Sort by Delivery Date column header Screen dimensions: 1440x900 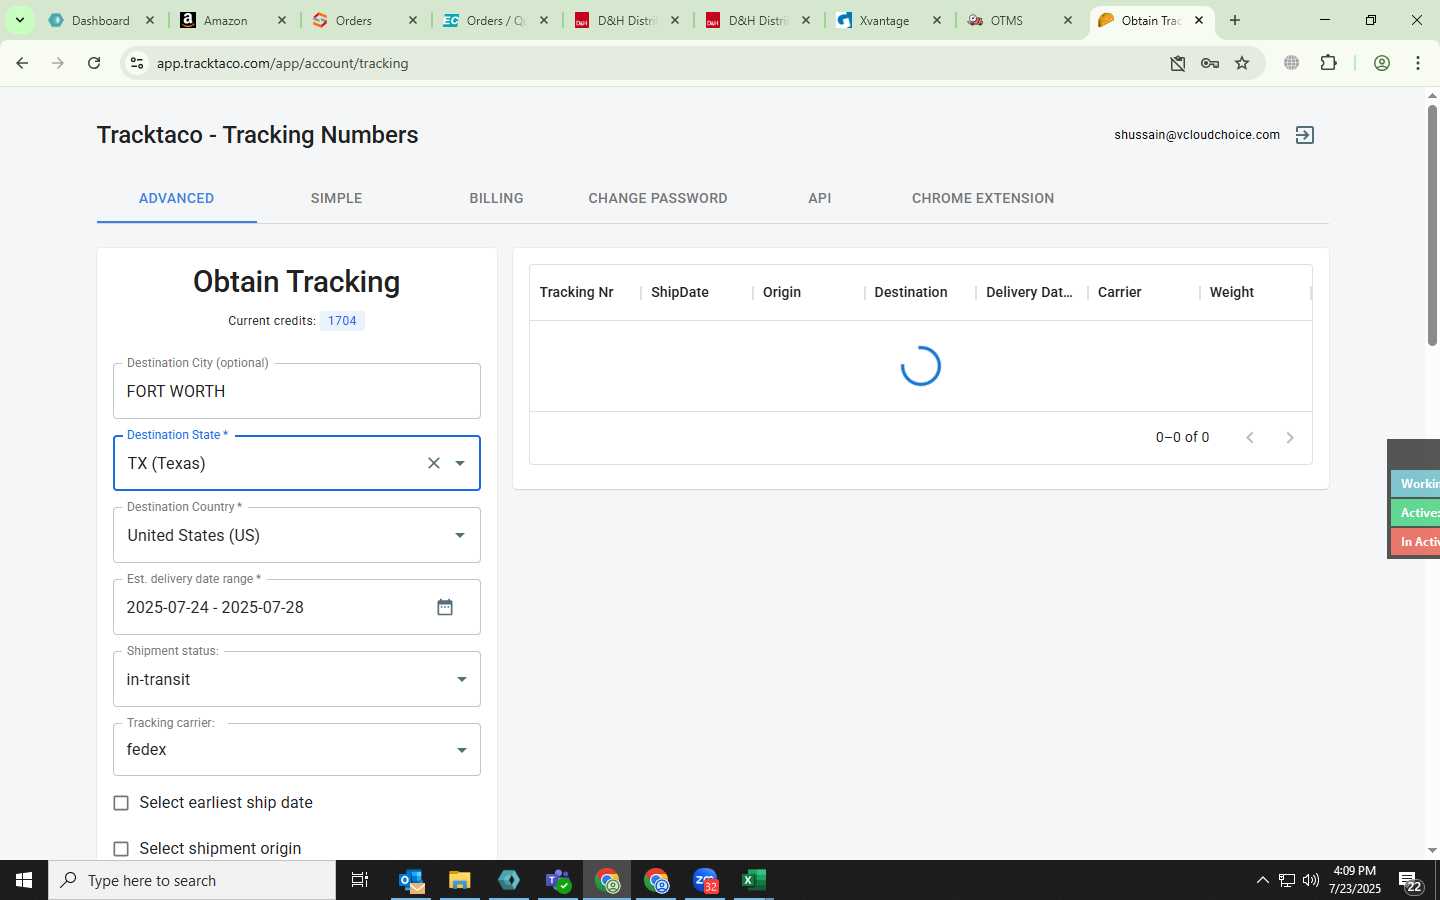(1029, 292)
